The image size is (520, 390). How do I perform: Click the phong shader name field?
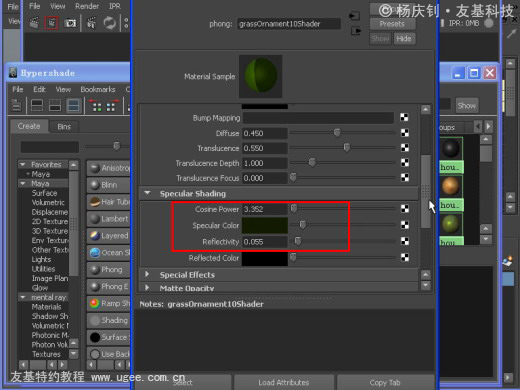click(289, 24)
